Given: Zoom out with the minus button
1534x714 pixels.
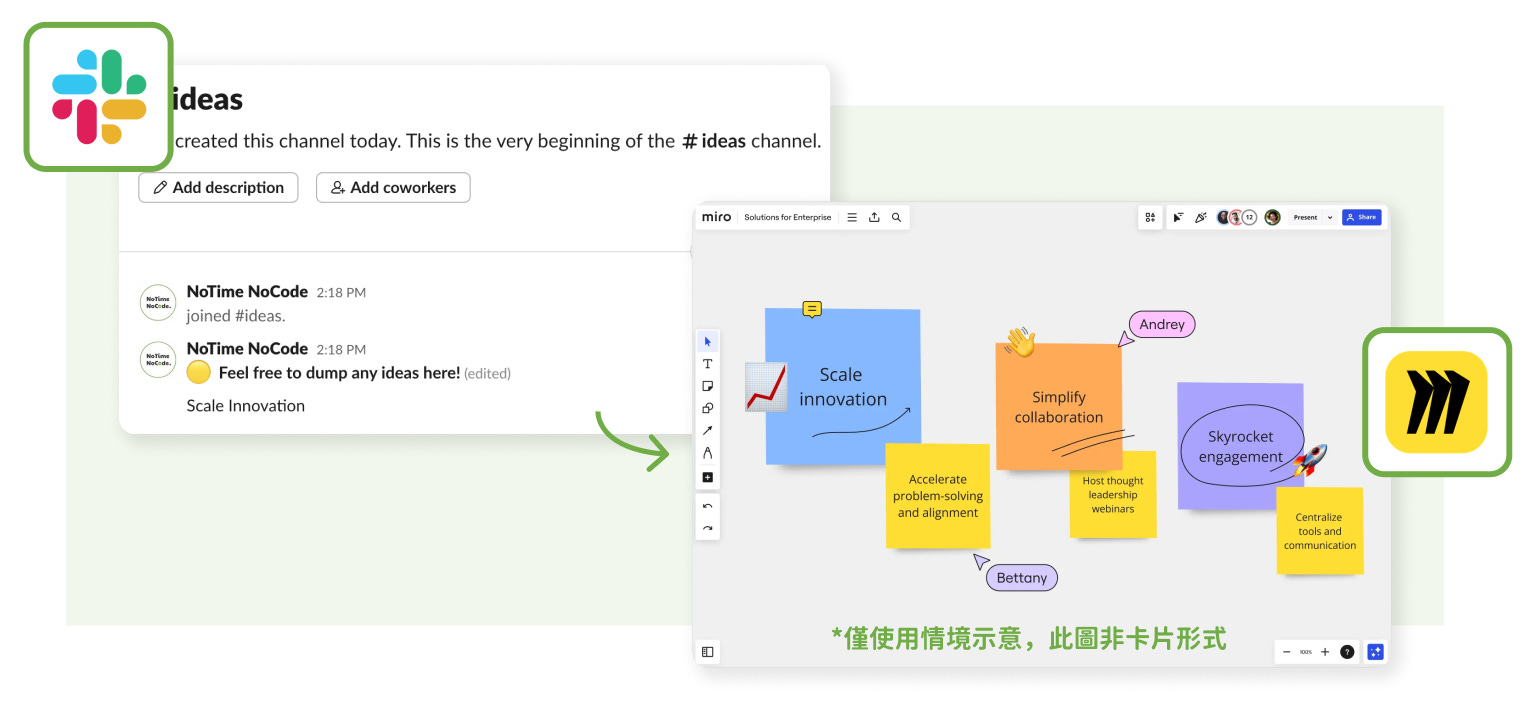Looking at the screenshot, I should [x=1287, y=652].
